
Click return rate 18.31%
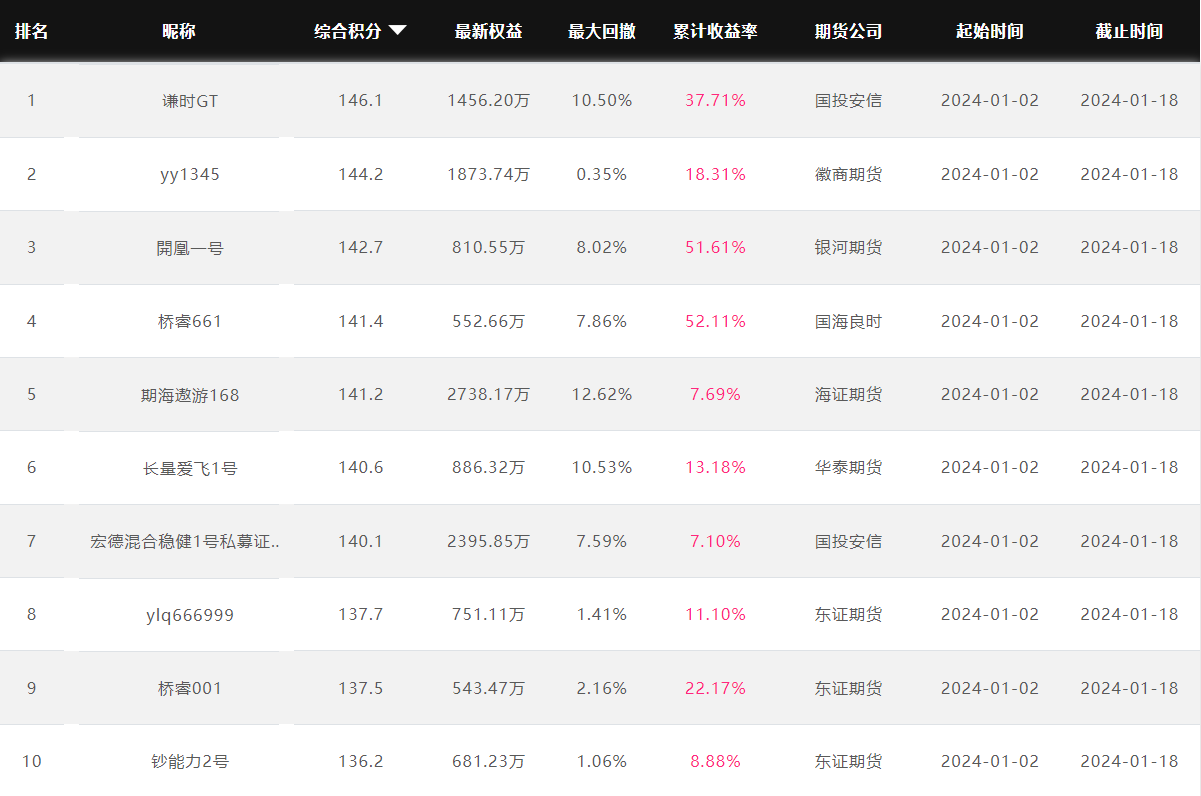[716, 174]
